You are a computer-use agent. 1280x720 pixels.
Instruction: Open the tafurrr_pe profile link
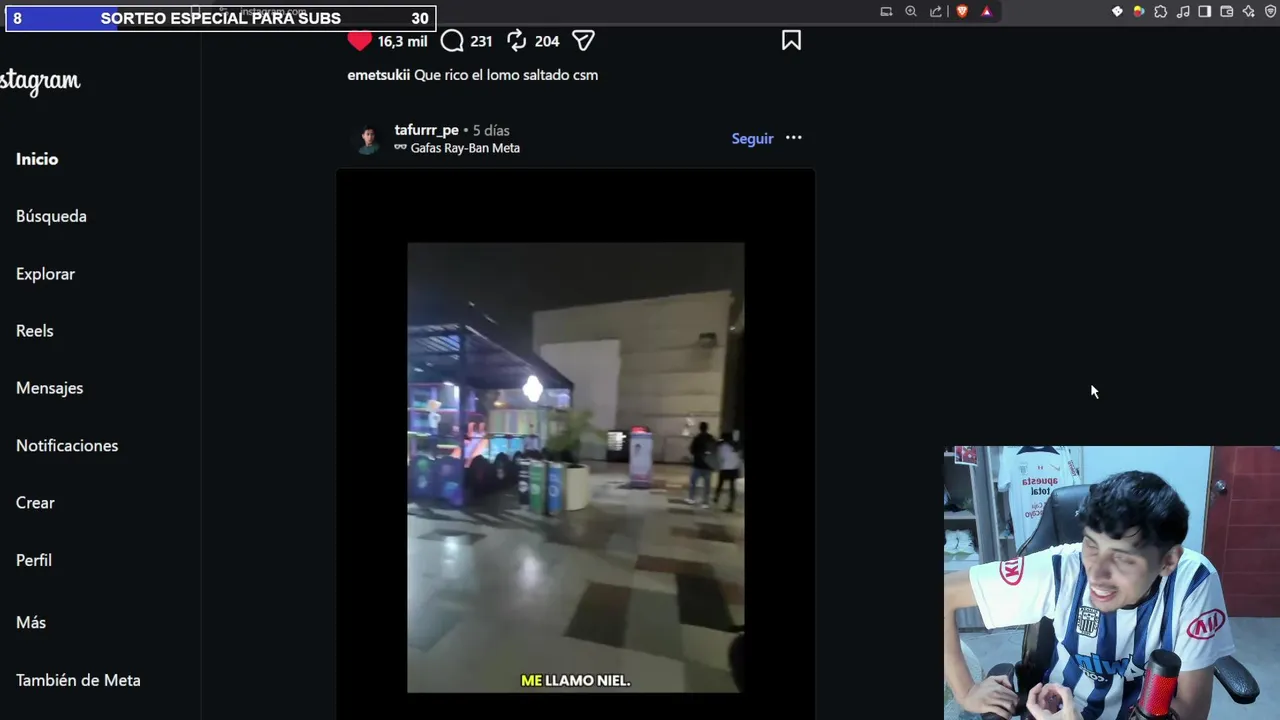click(426, 130)
